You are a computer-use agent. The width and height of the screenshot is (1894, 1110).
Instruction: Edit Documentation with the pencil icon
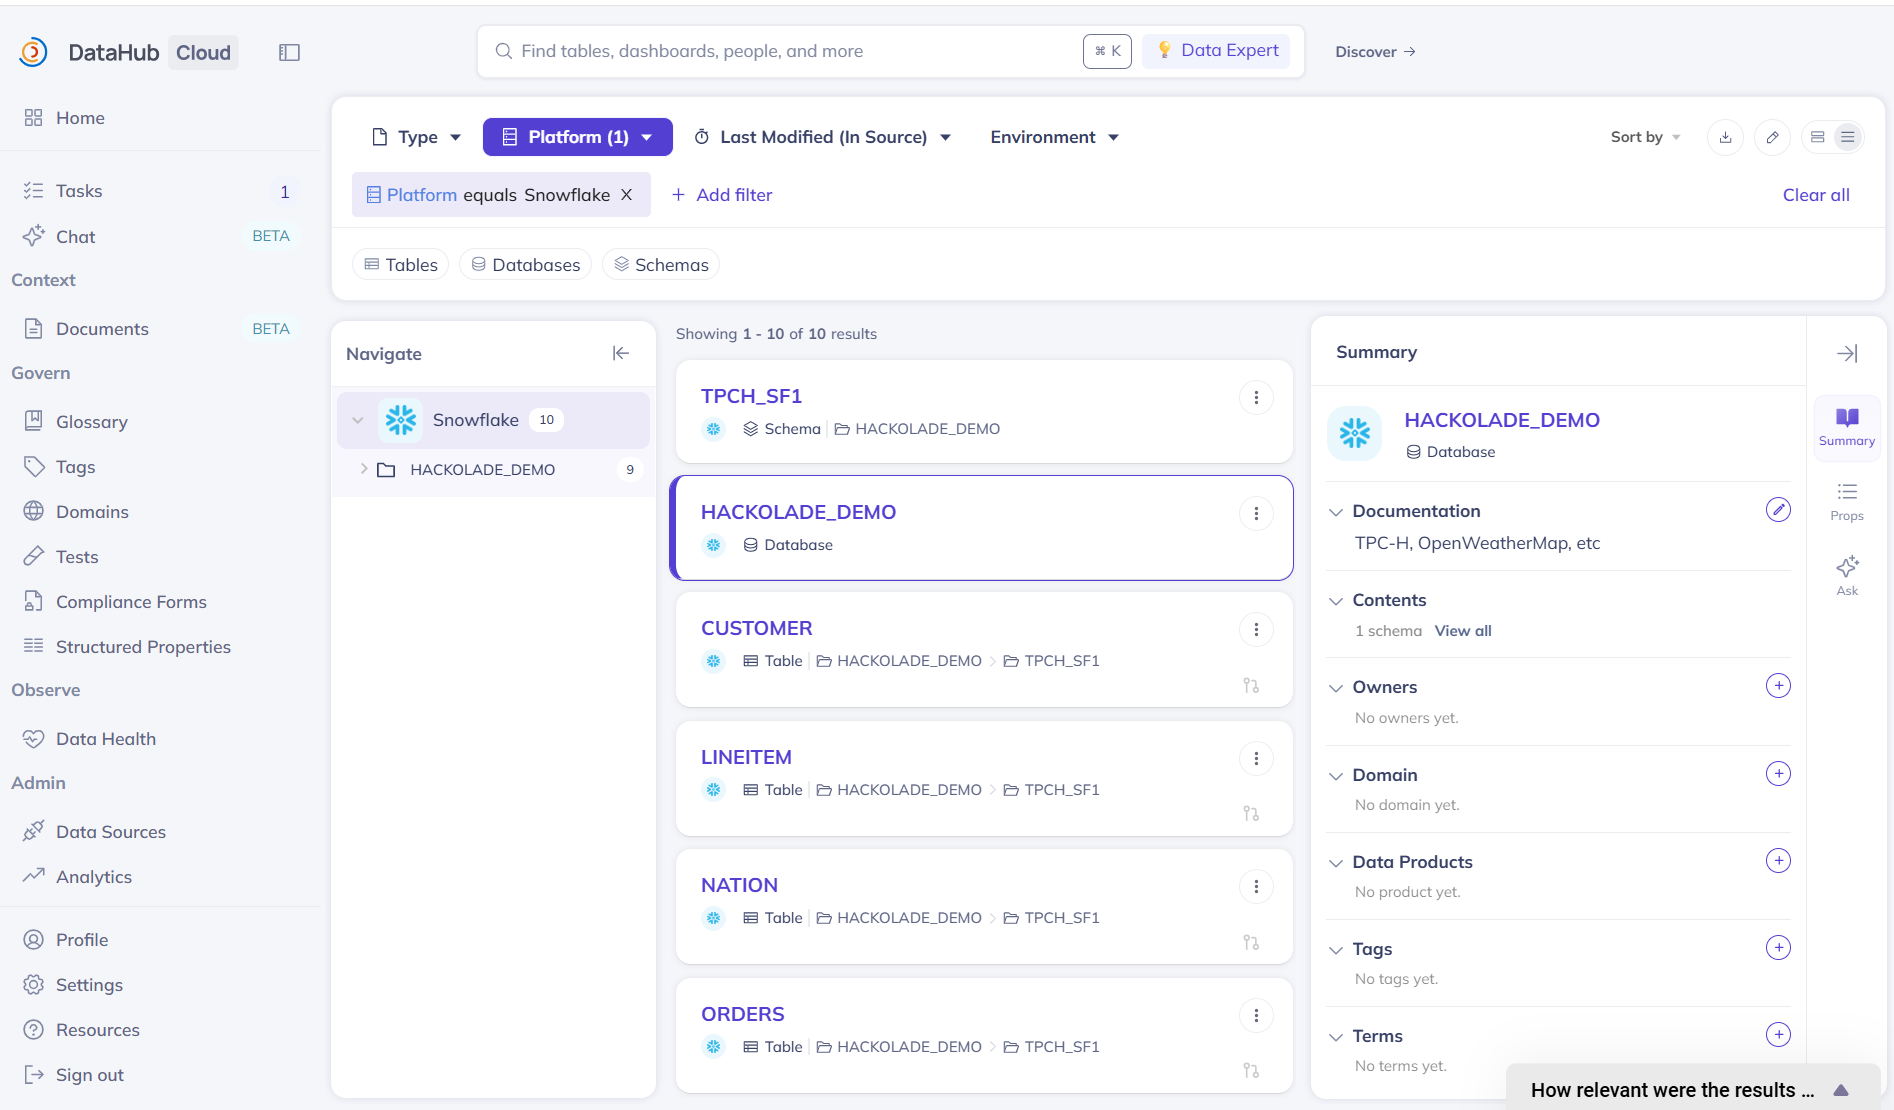(1777, 510)
